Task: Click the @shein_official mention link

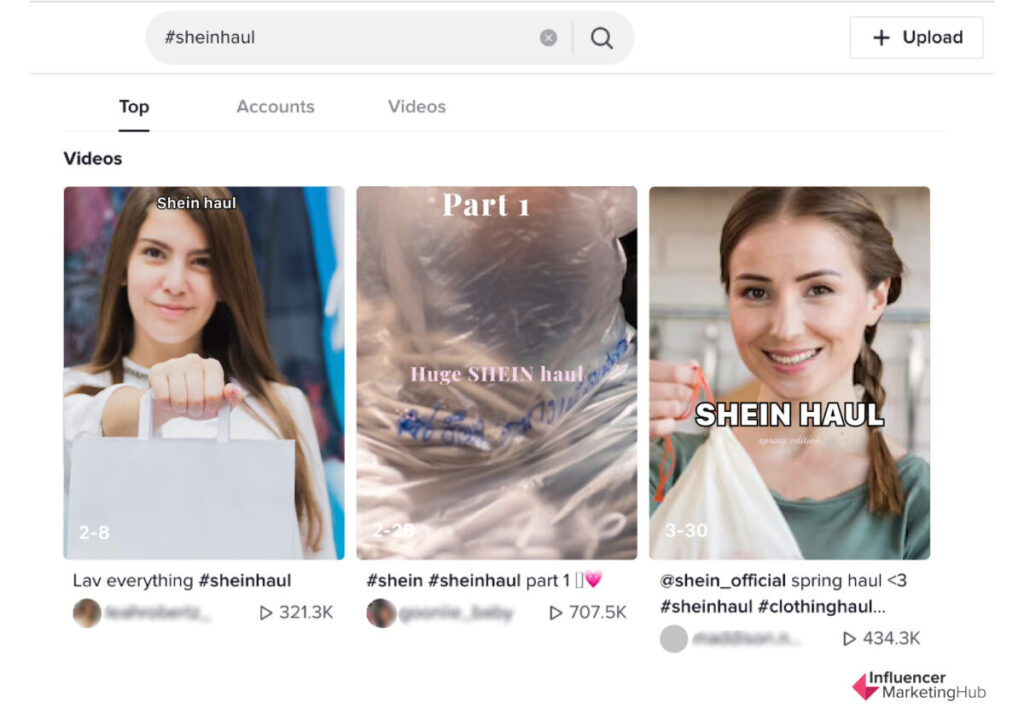Action: click(723, 580)
